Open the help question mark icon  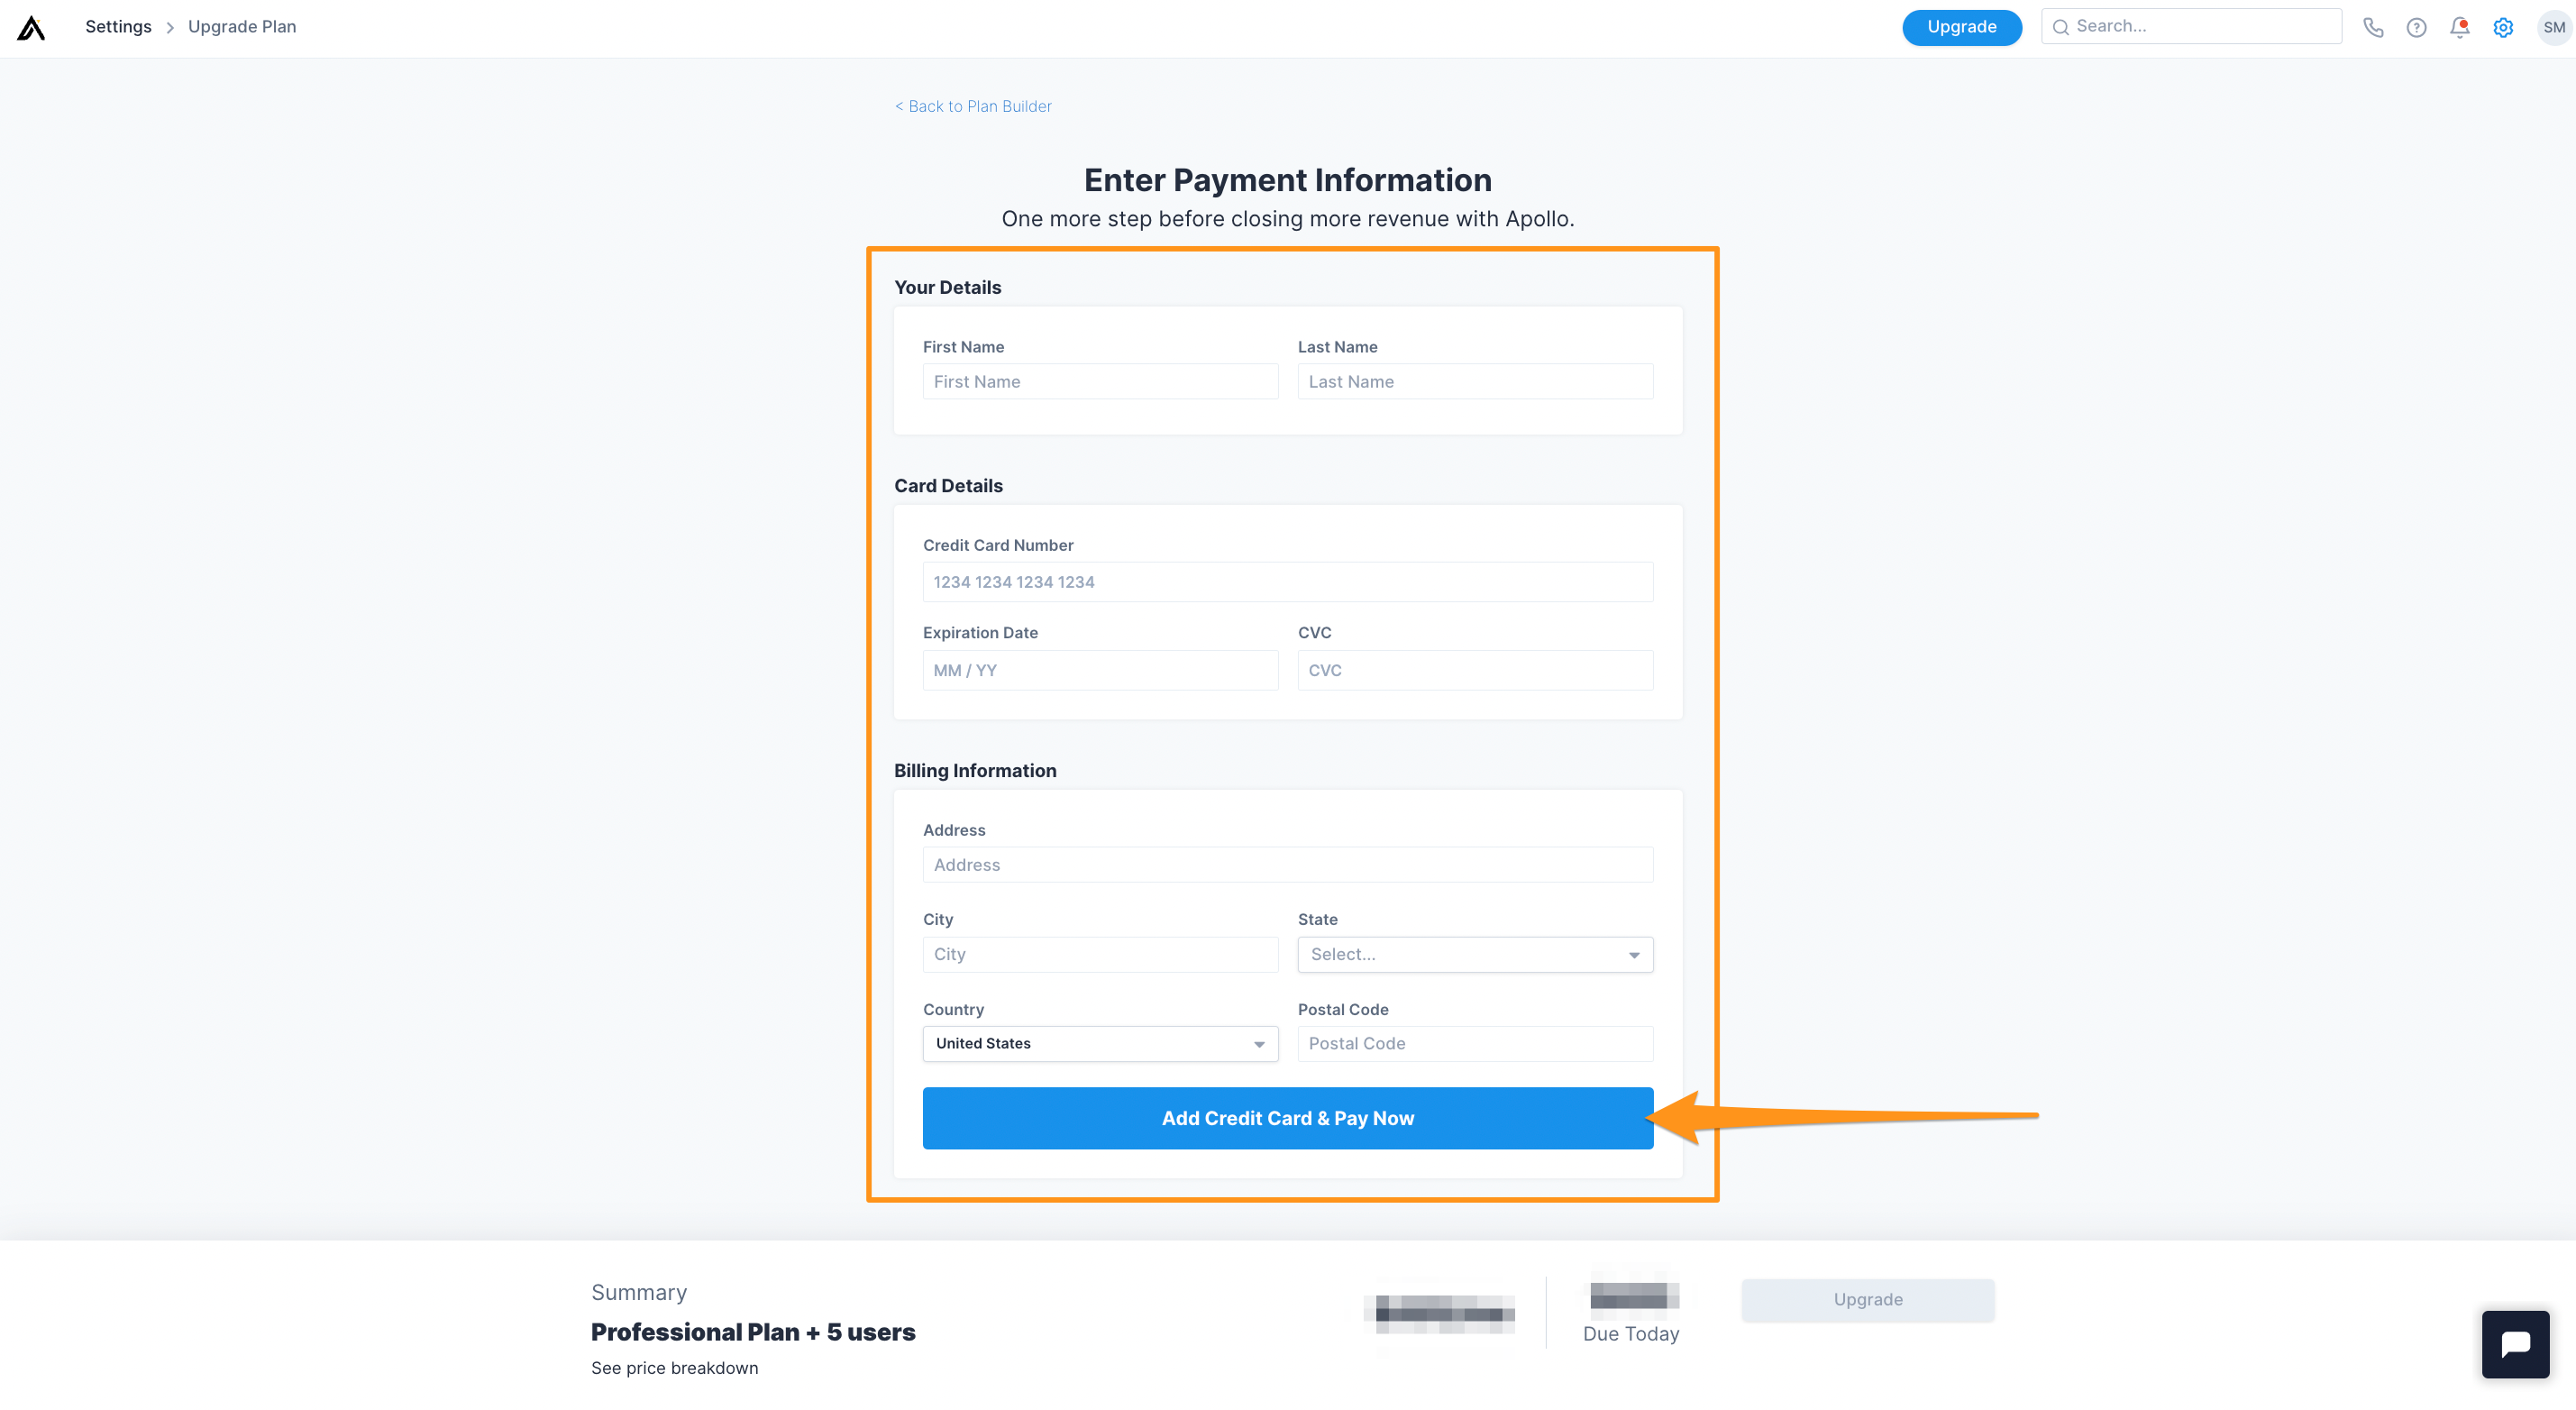[x=2416, y=27]
